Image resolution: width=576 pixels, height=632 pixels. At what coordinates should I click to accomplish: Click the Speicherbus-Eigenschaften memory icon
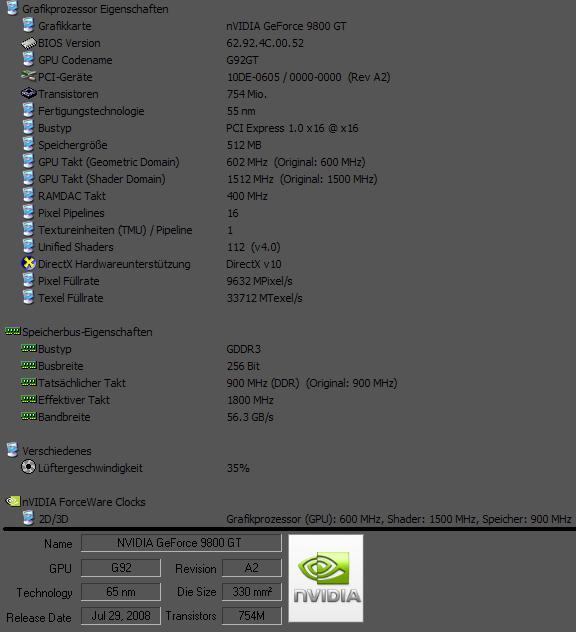(x=12, y=331)
